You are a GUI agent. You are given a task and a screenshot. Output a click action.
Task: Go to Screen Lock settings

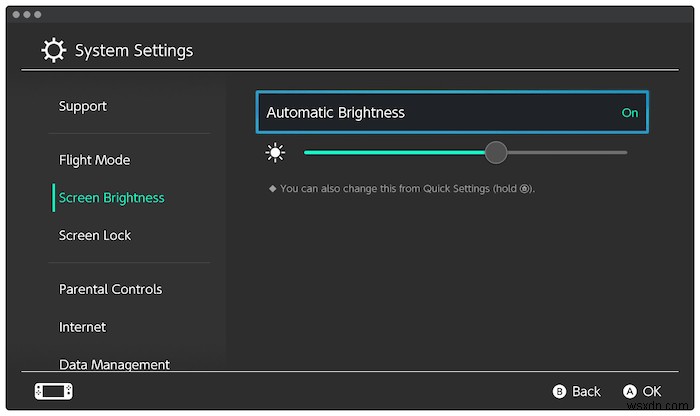point(95,235)
